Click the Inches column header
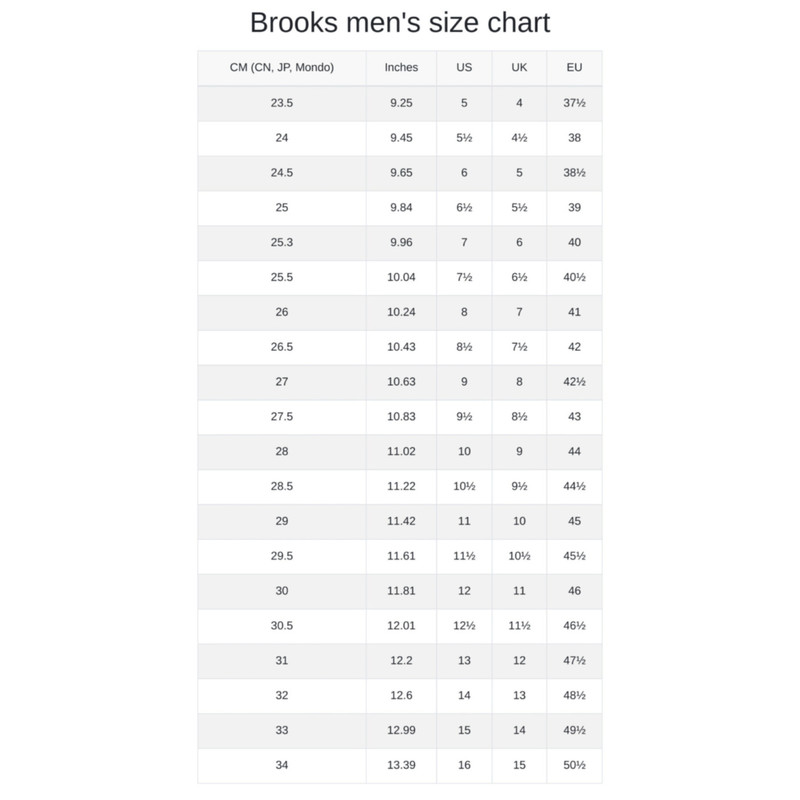 click(x=401, y=68)
